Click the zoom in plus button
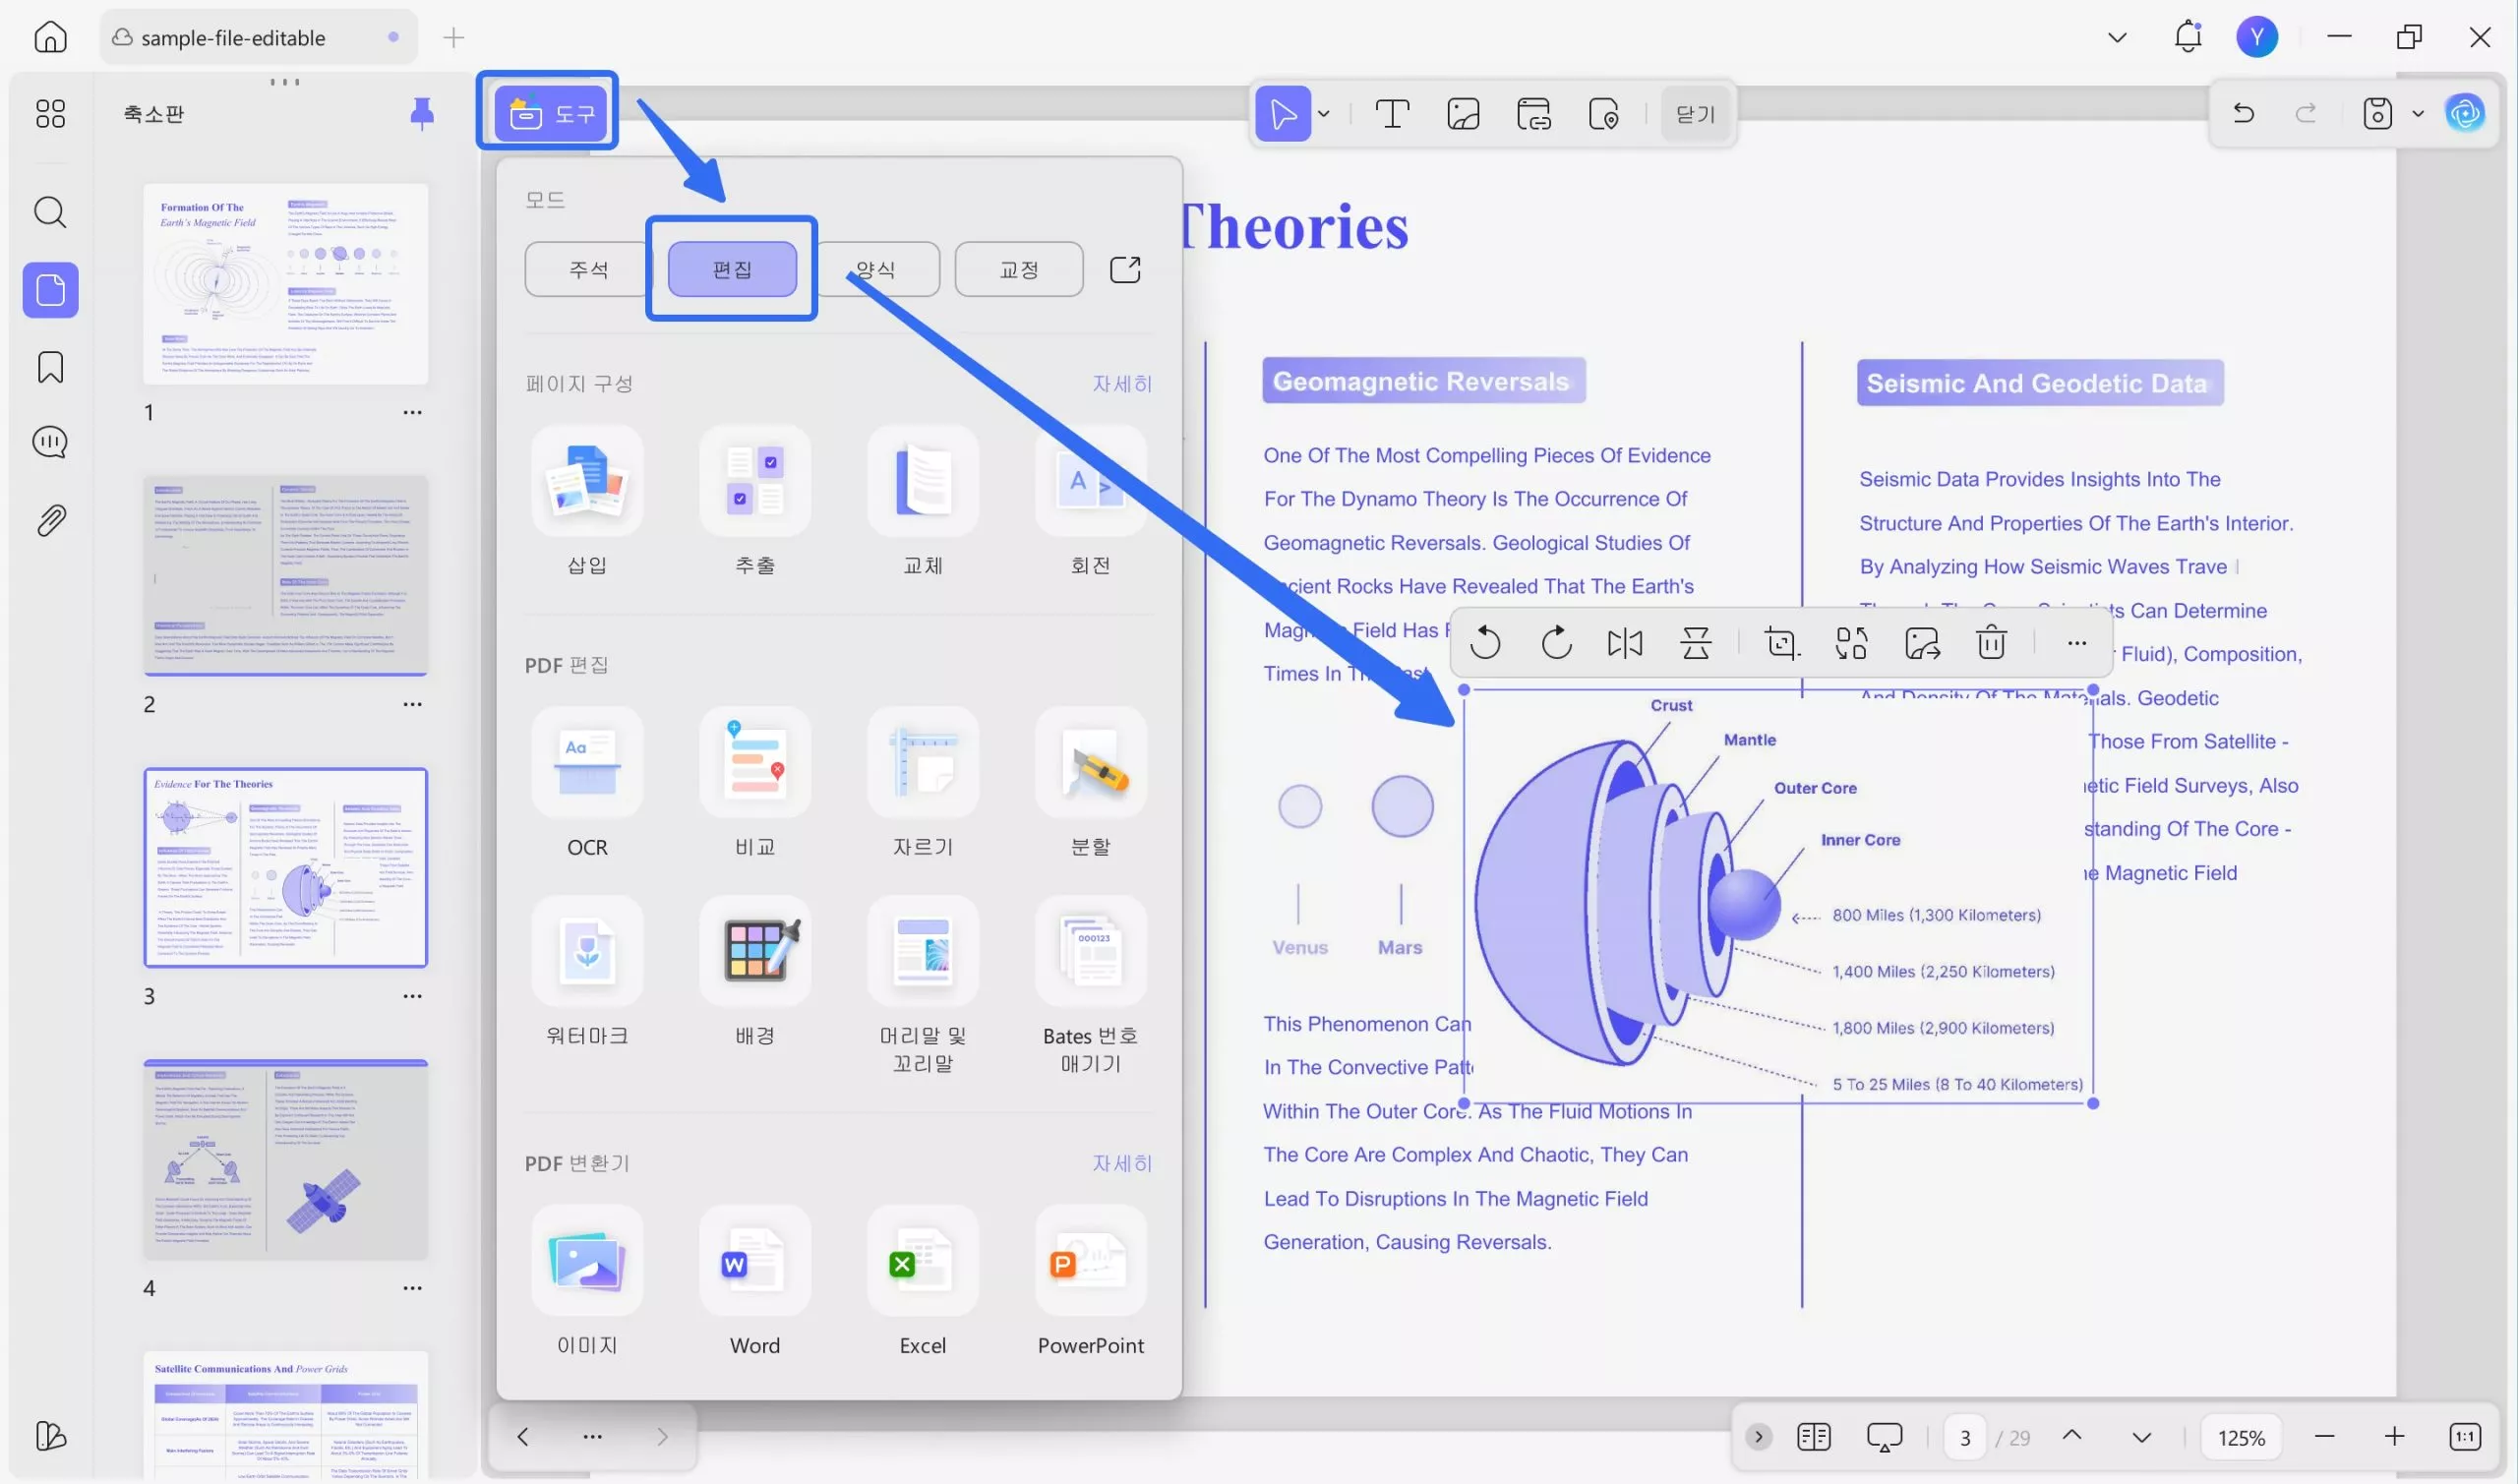This screenshot has height=1484, width=2518. (x=2393, y=1437)
